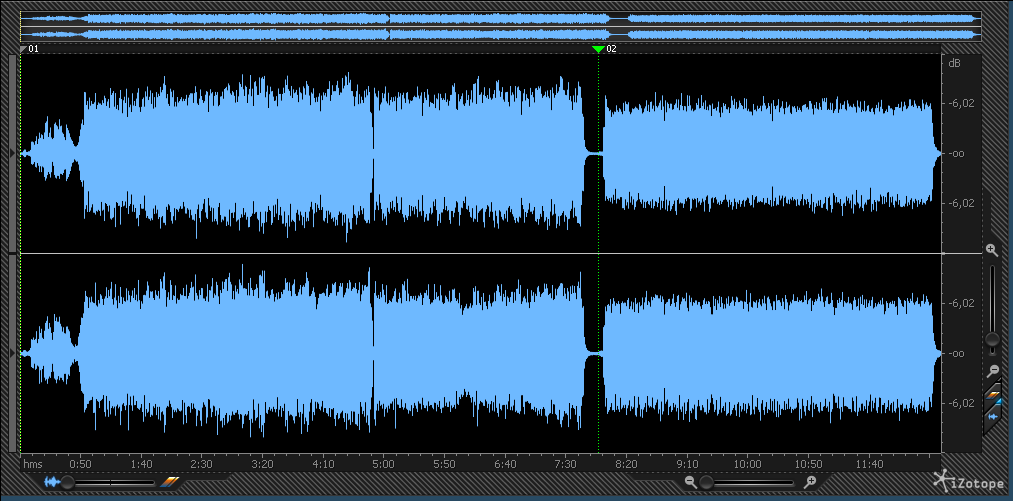Click the waveform/spectrogram blend slider knob

click(x=68, y=483)
